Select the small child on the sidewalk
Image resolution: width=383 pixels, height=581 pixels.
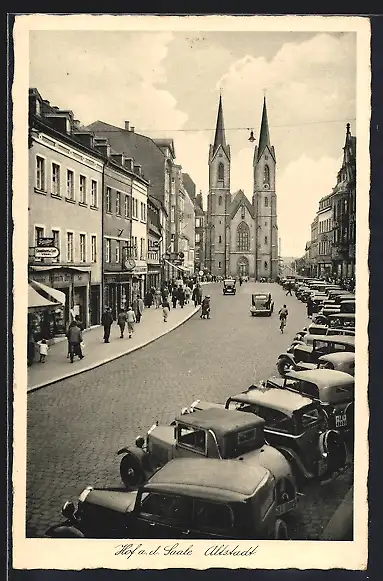coord(43,350)
